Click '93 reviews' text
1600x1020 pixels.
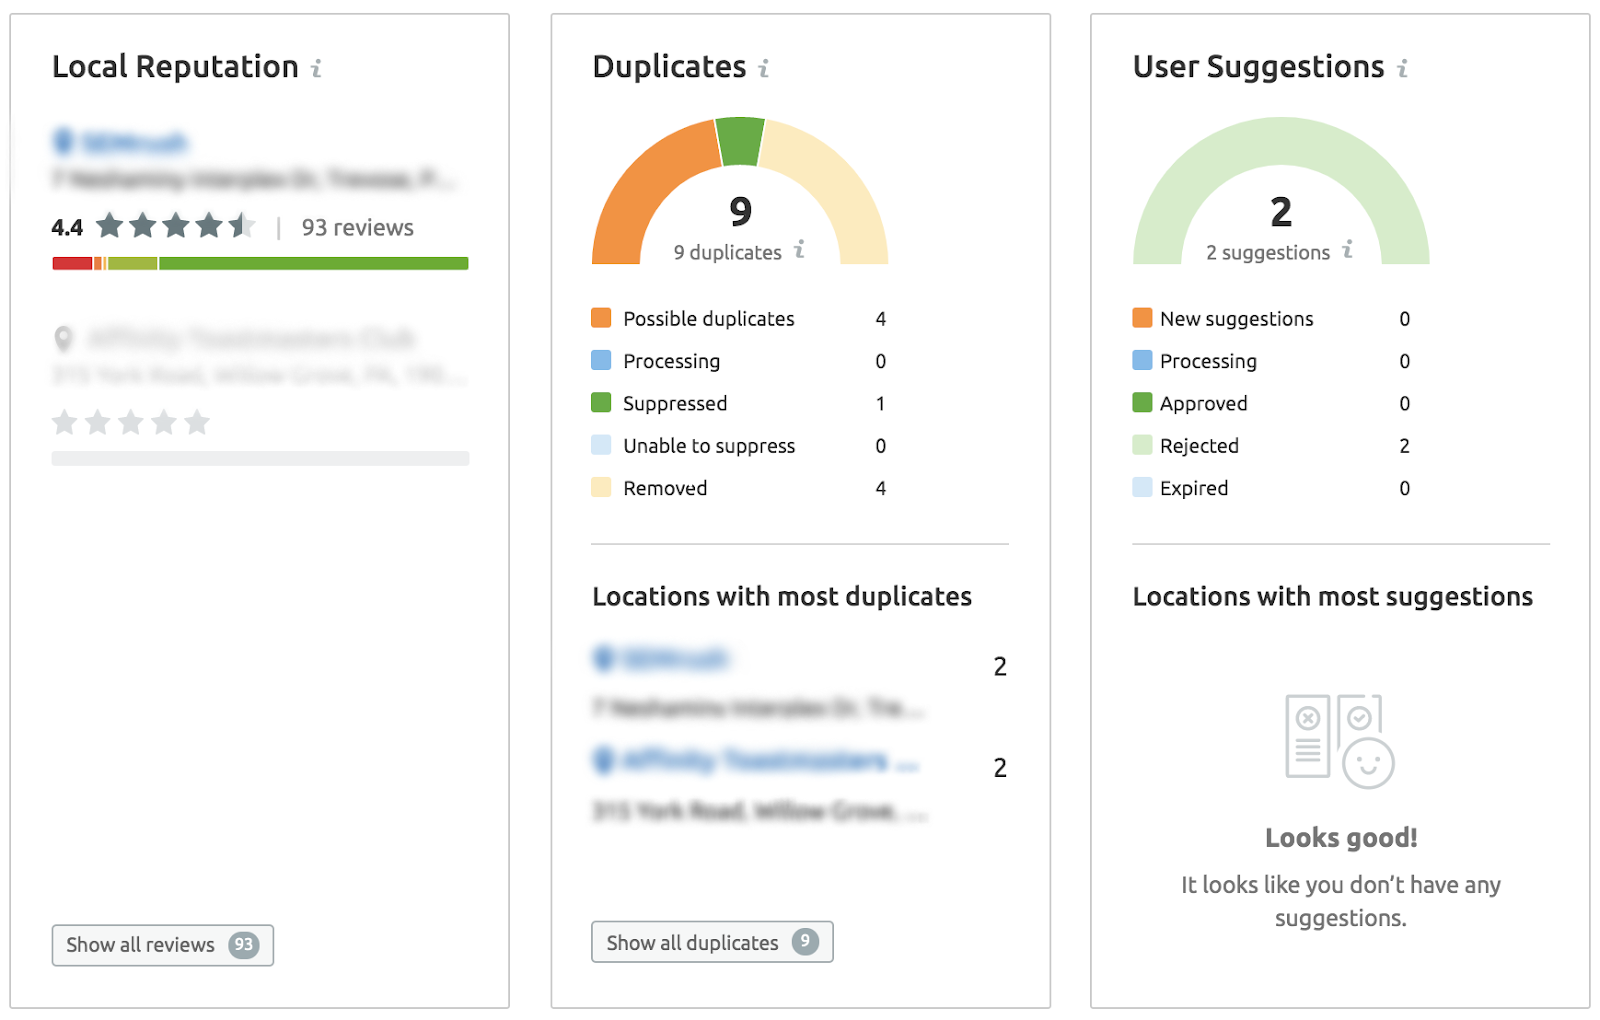point(358,228)
